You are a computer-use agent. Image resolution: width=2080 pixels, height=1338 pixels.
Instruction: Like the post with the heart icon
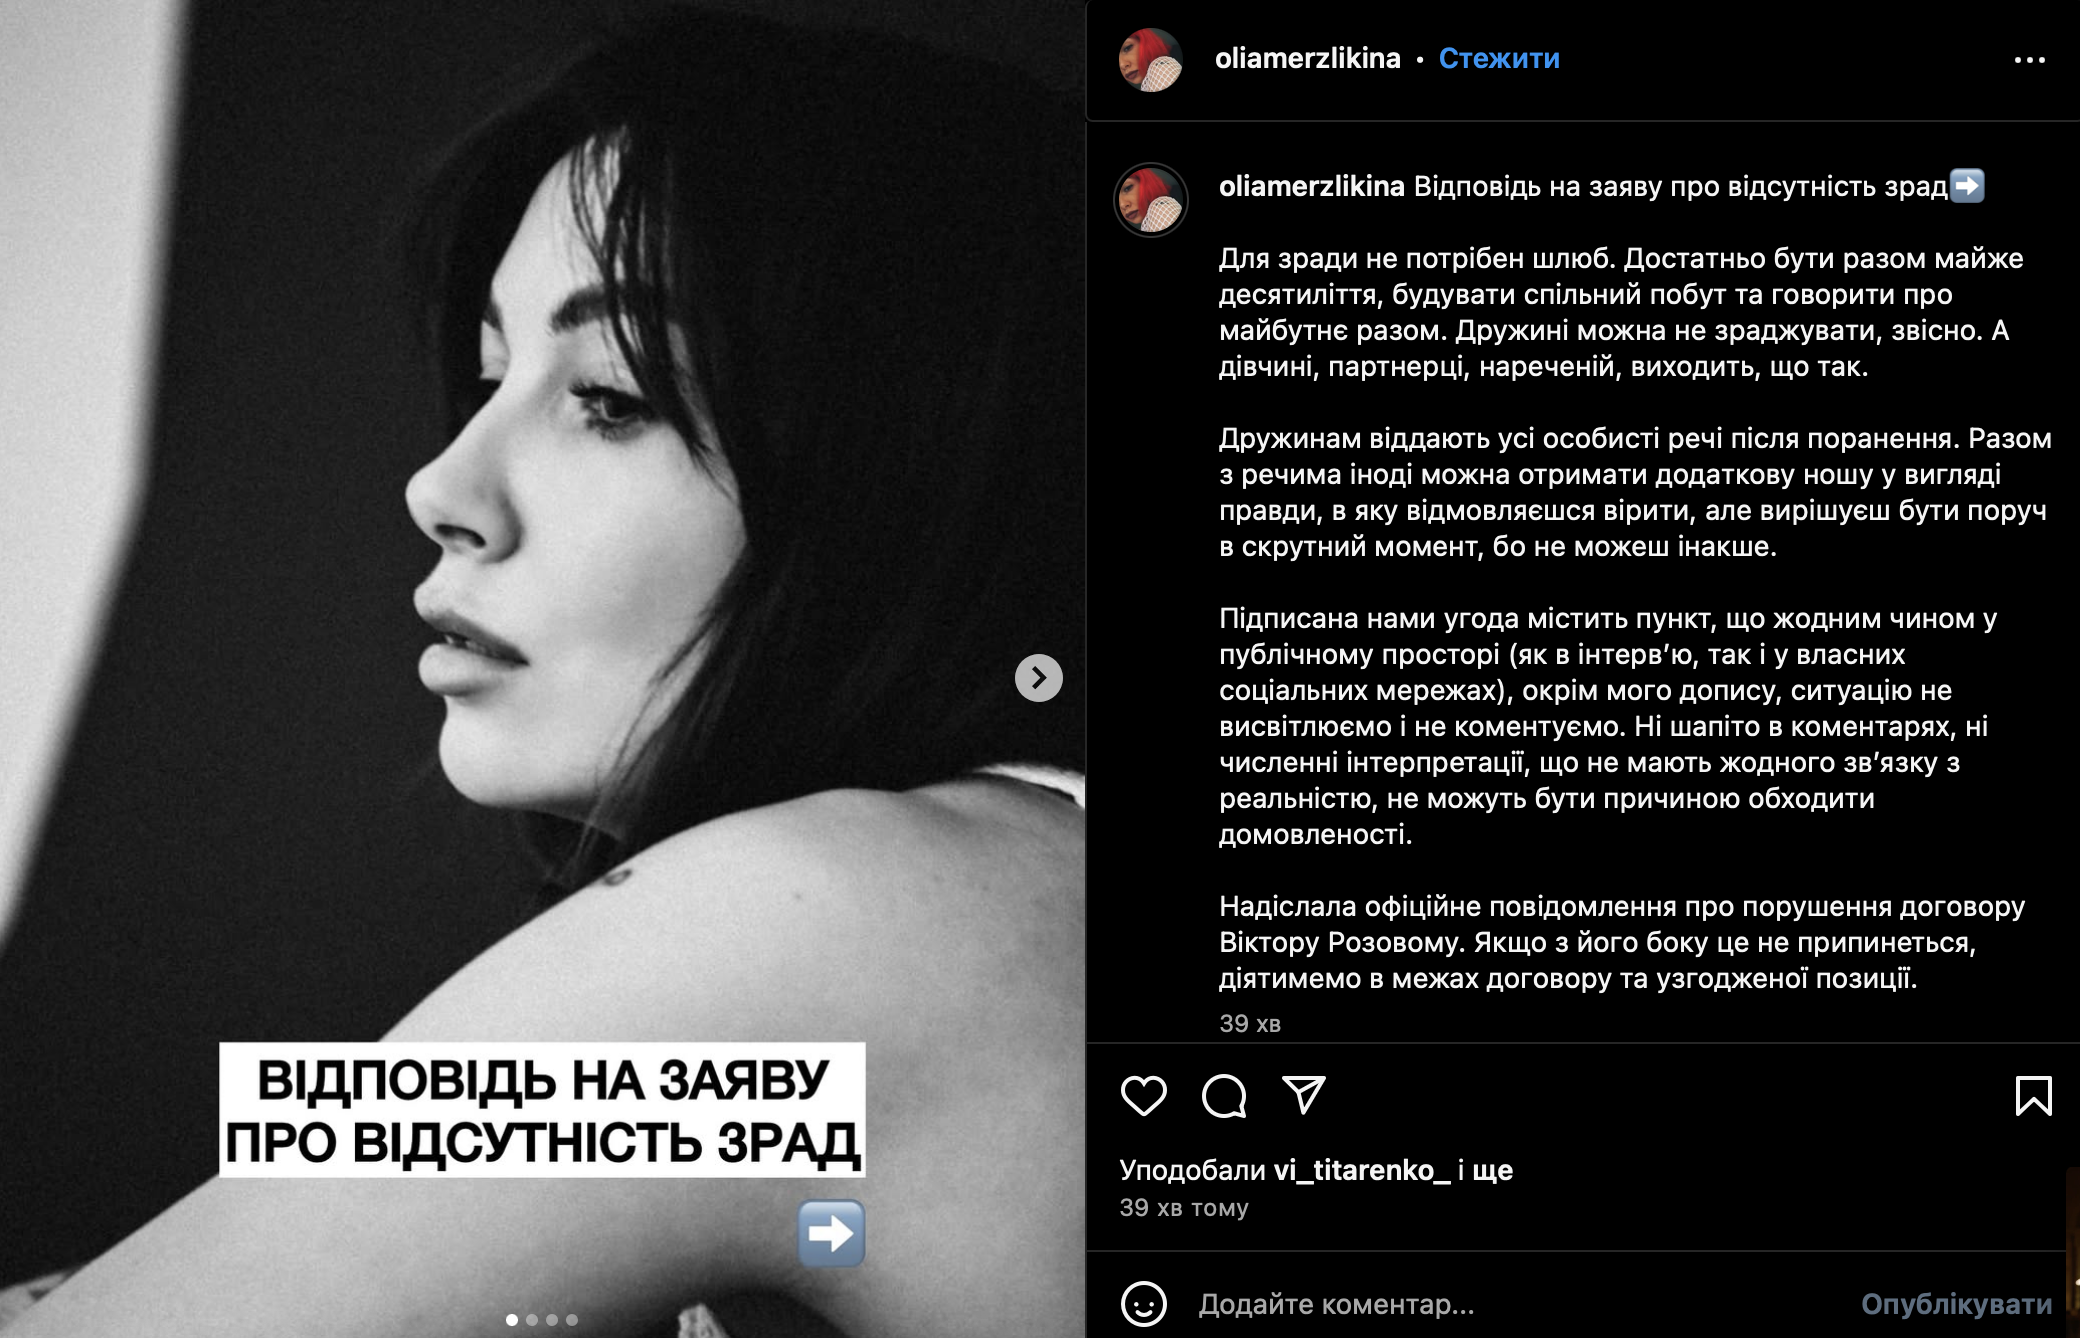click(x=1143, y=1096)
